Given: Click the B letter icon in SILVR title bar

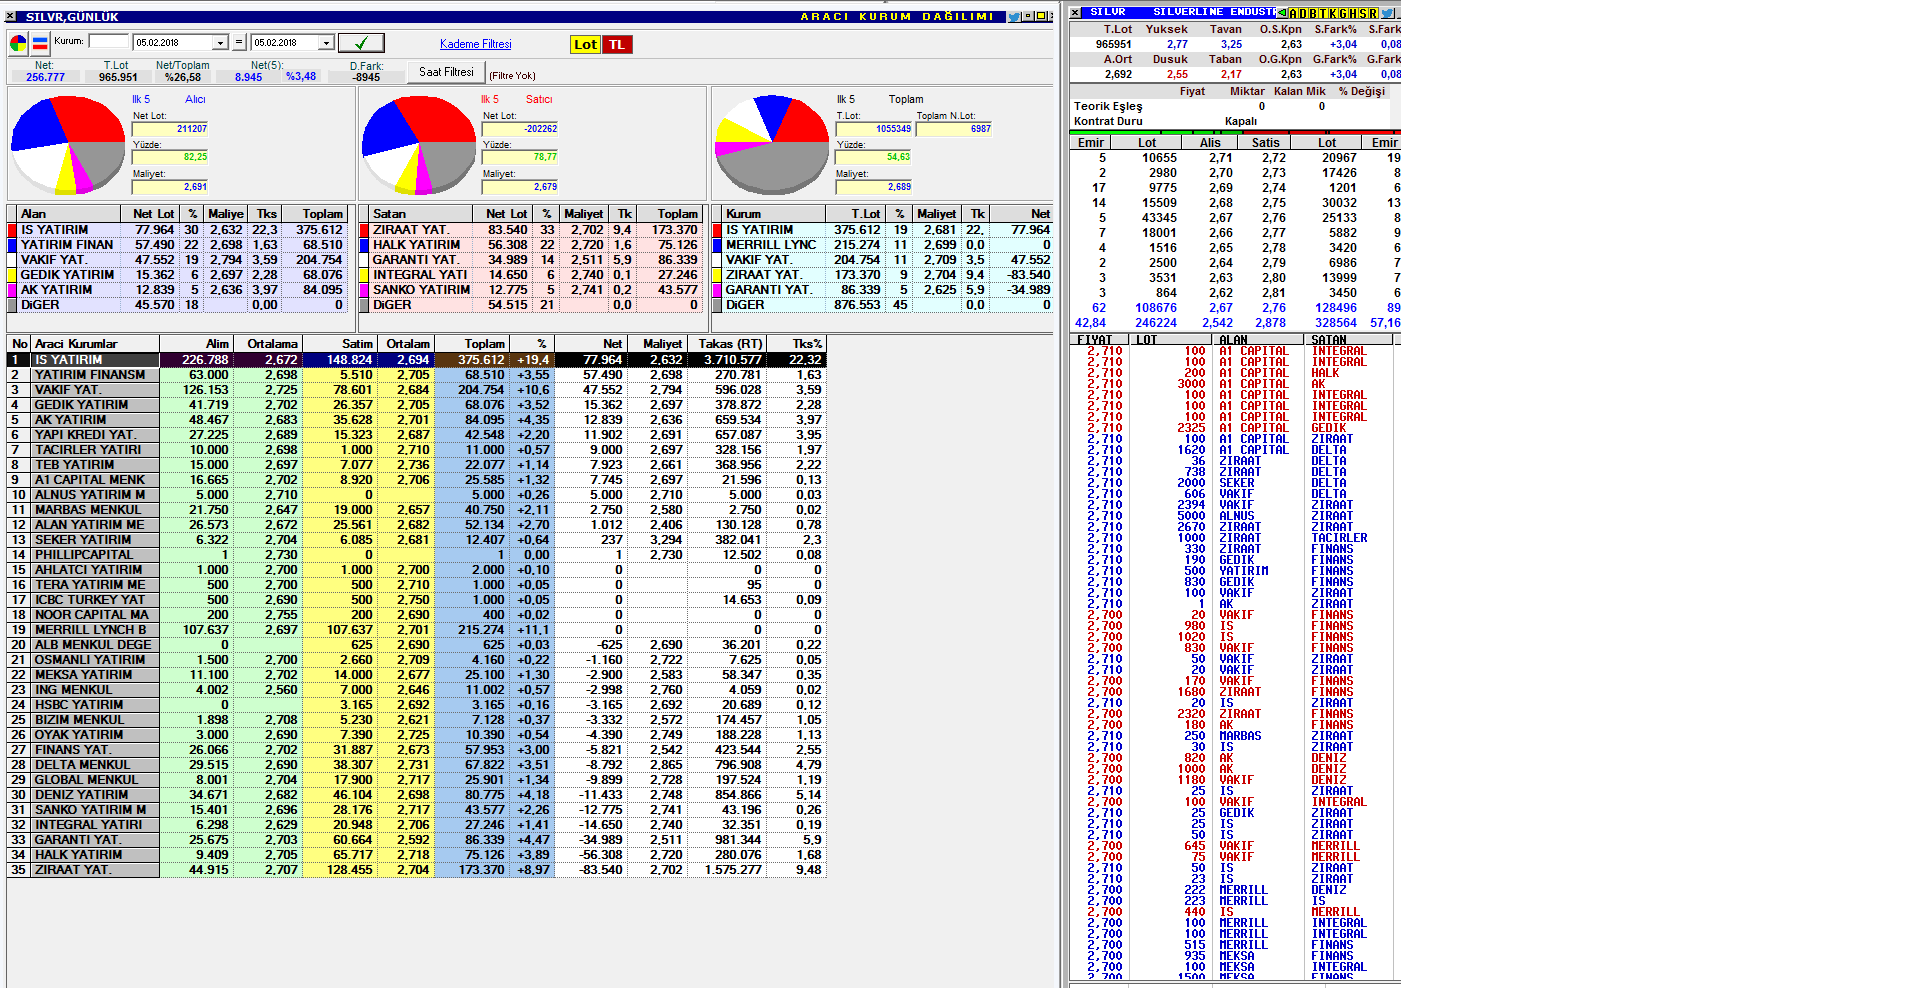Looking at the screenshot, I should [1313, 13].
